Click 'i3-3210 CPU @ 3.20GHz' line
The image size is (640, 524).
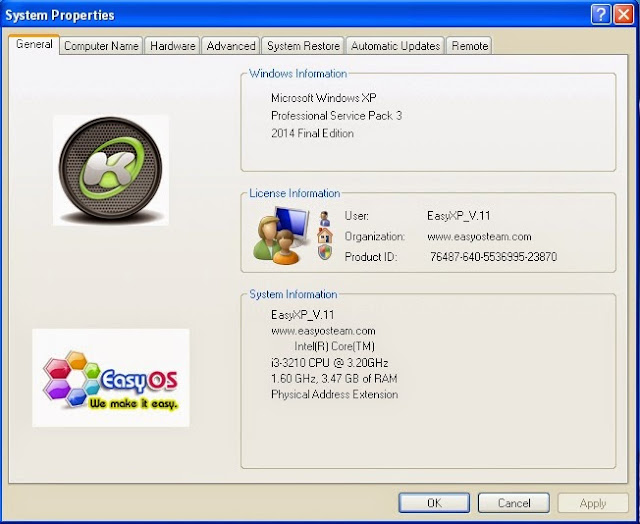click(x=329, y=362)
